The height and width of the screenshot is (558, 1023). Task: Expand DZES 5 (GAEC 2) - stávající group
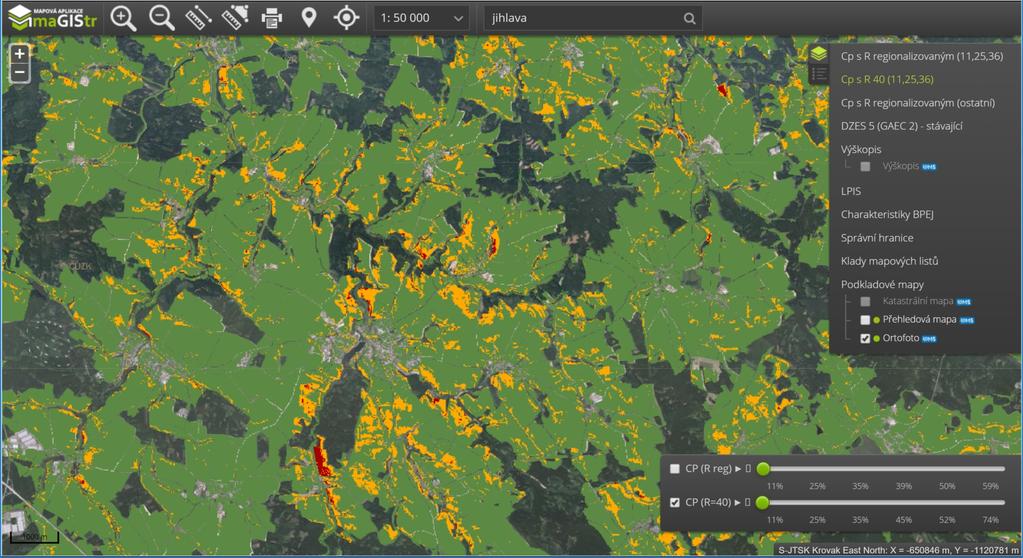tap(901, 126)
